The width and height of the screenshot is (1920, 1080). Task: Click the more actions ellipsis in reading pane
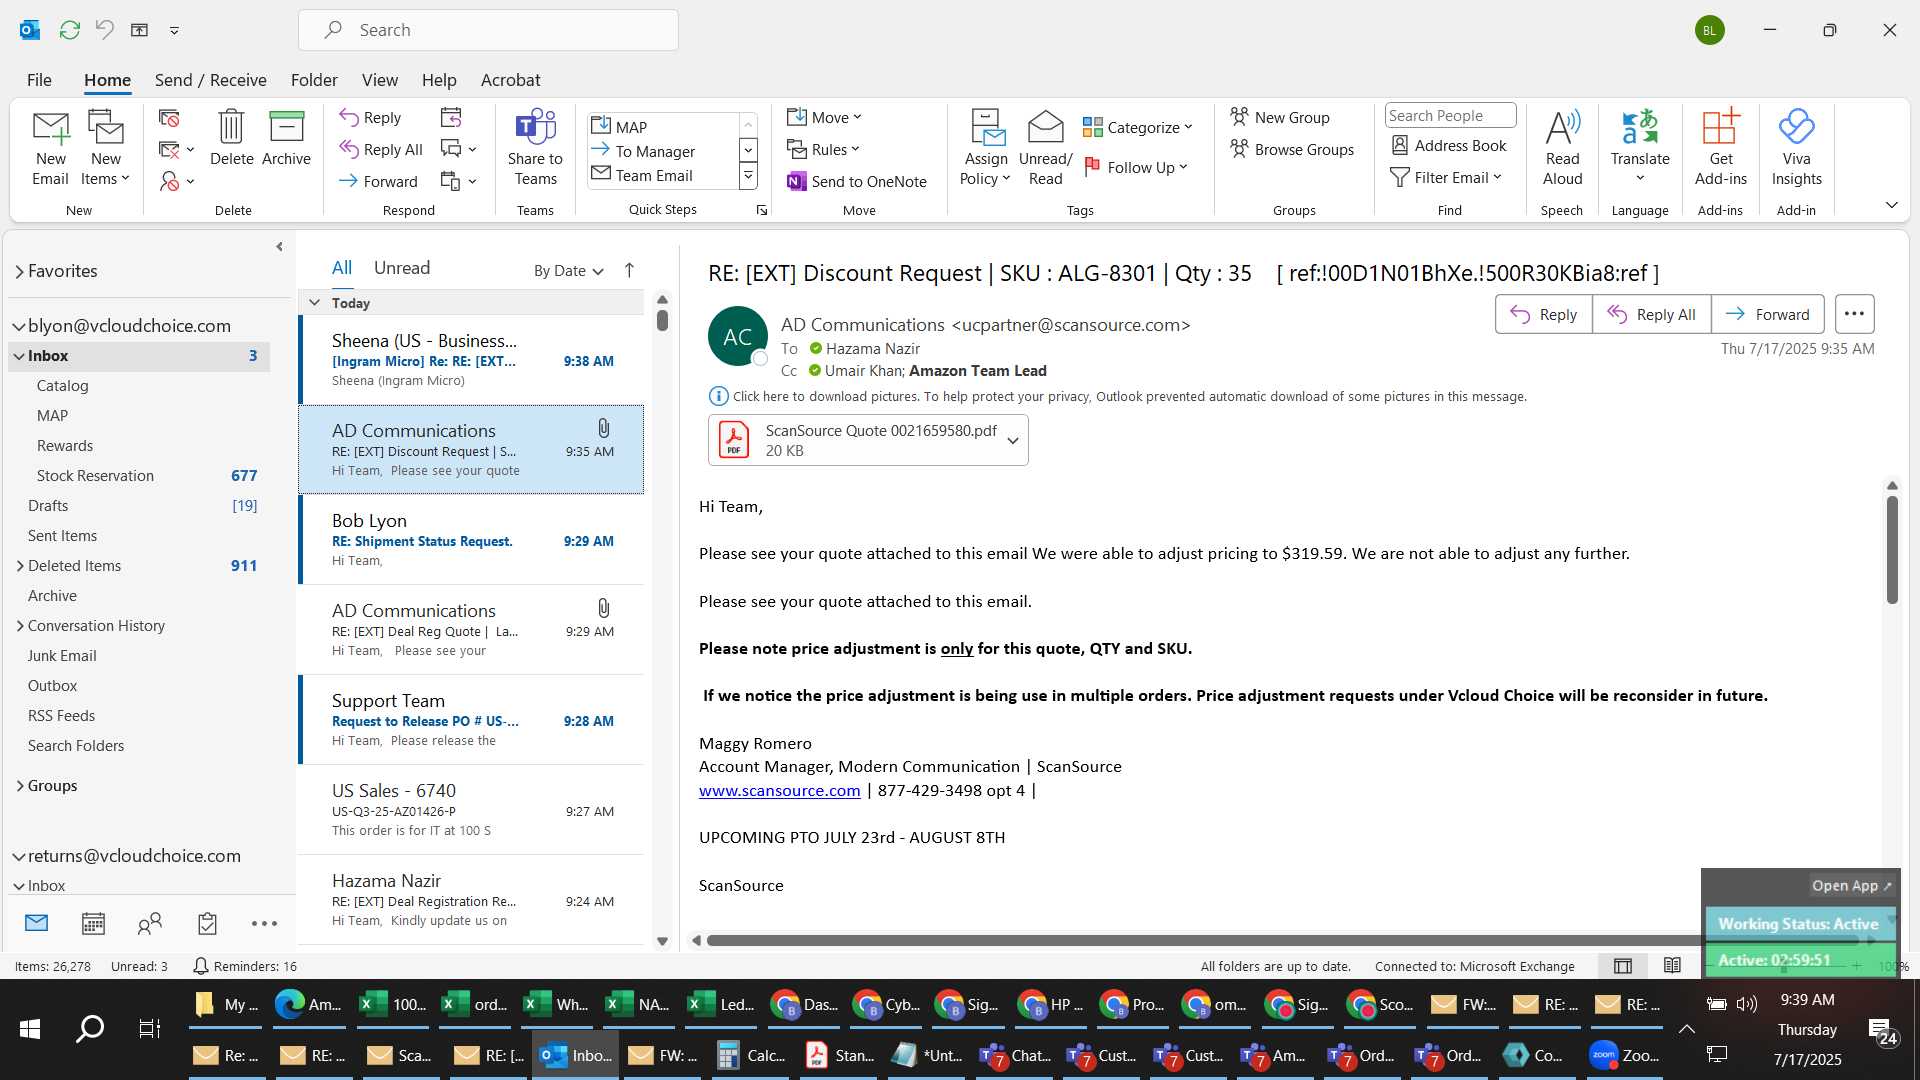[1854, 314]
